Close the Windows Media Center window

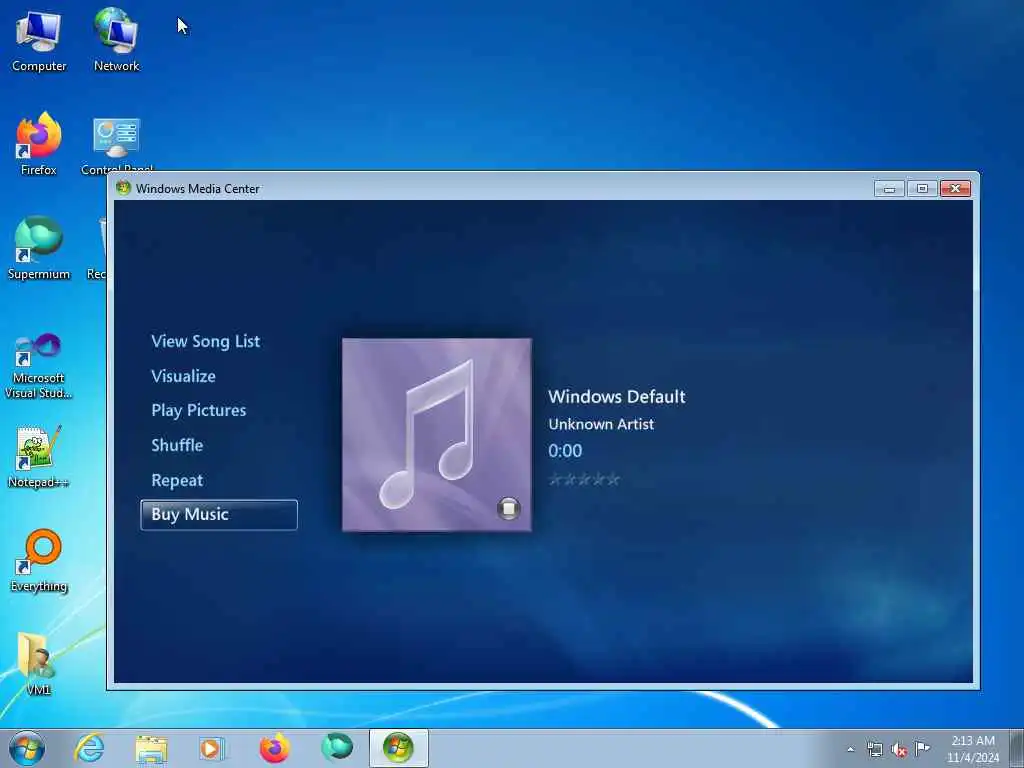click(955, 189)
